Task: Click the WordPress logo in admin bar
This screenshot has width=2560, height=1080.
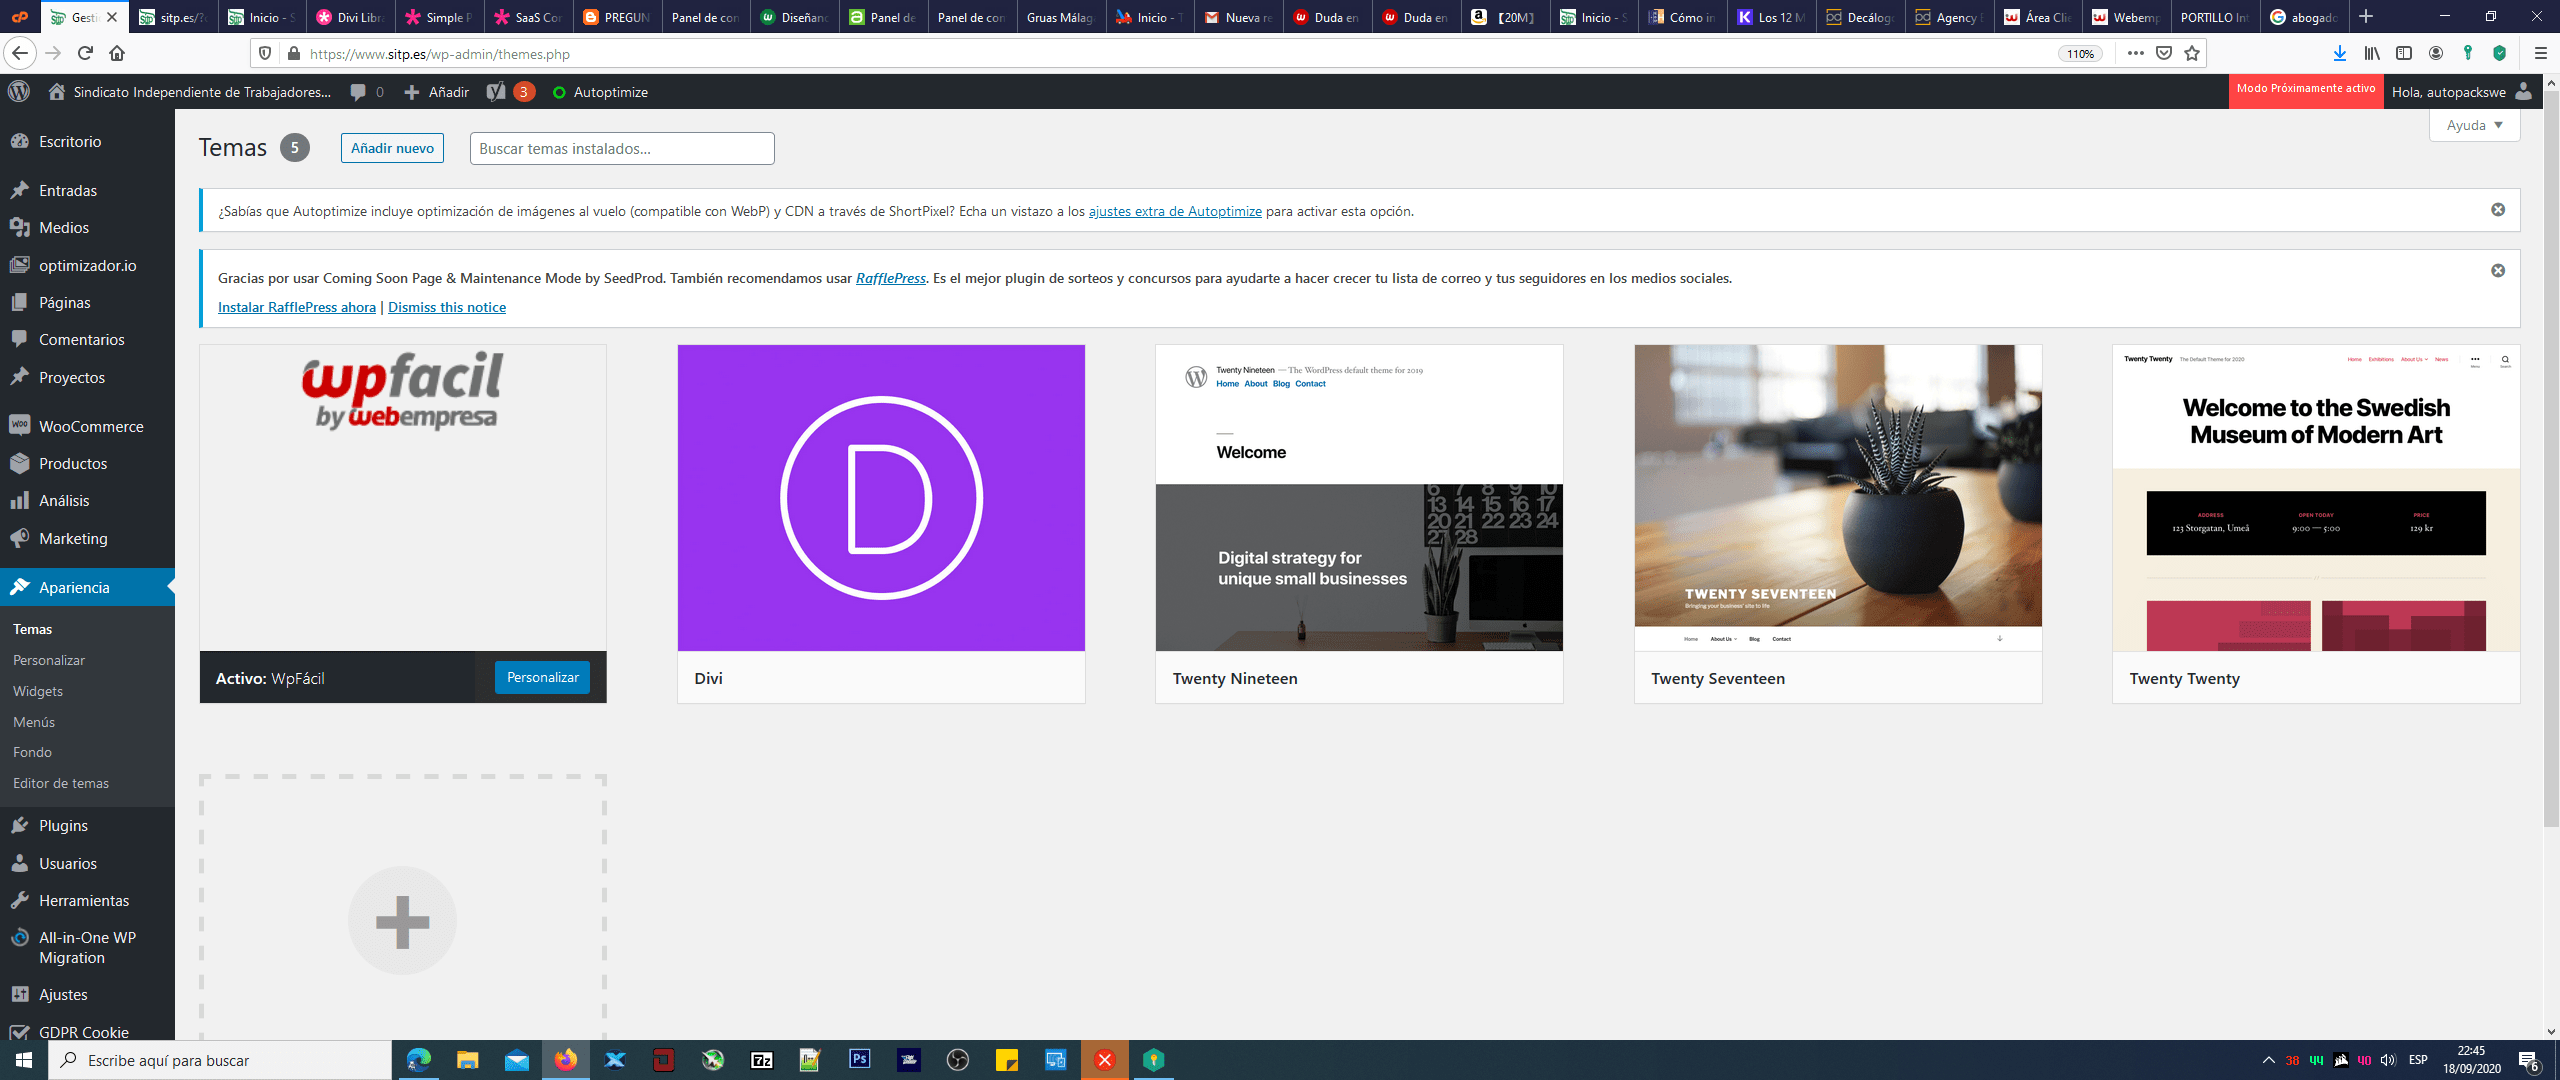Action: [x=19, y=91]
